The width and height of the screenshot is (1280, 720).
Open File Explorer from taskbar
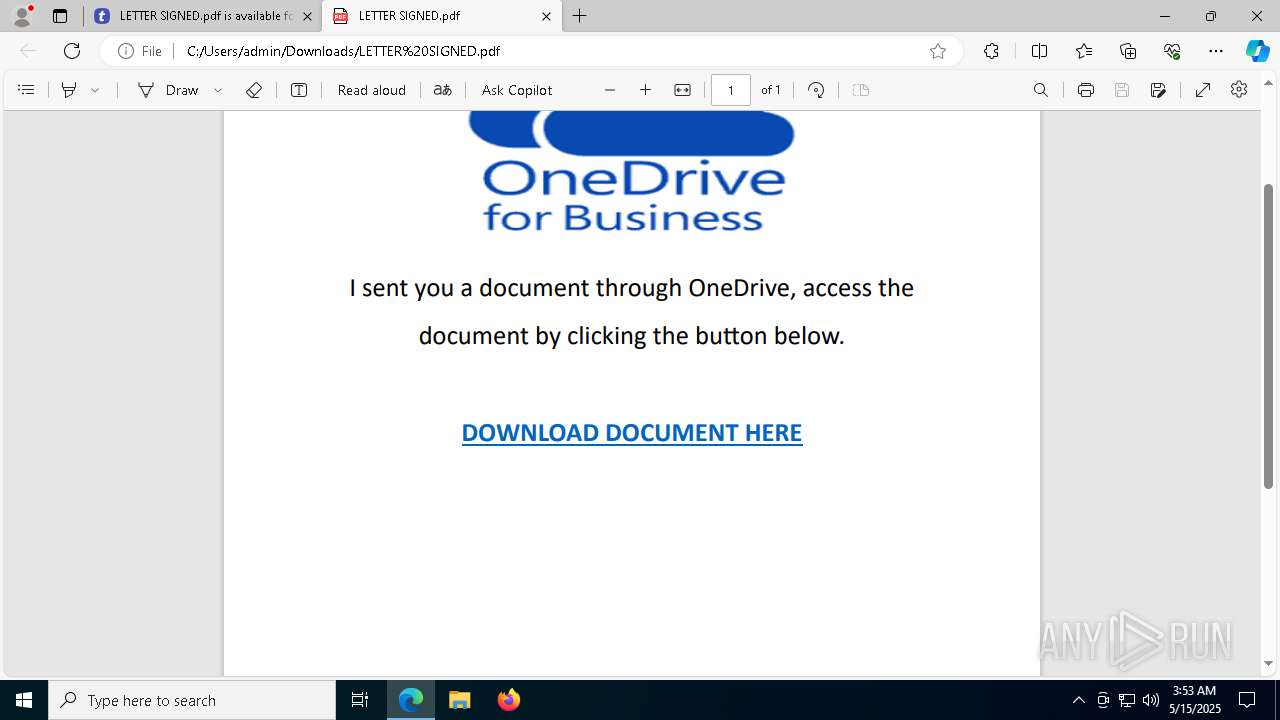point(460,700)
